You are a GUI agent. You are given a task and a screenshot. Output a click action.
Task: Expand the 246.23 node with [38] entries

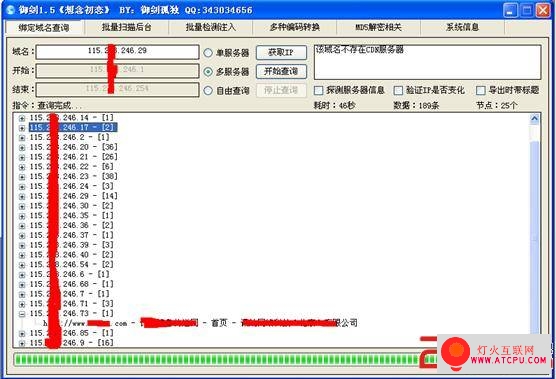[22, 177]
